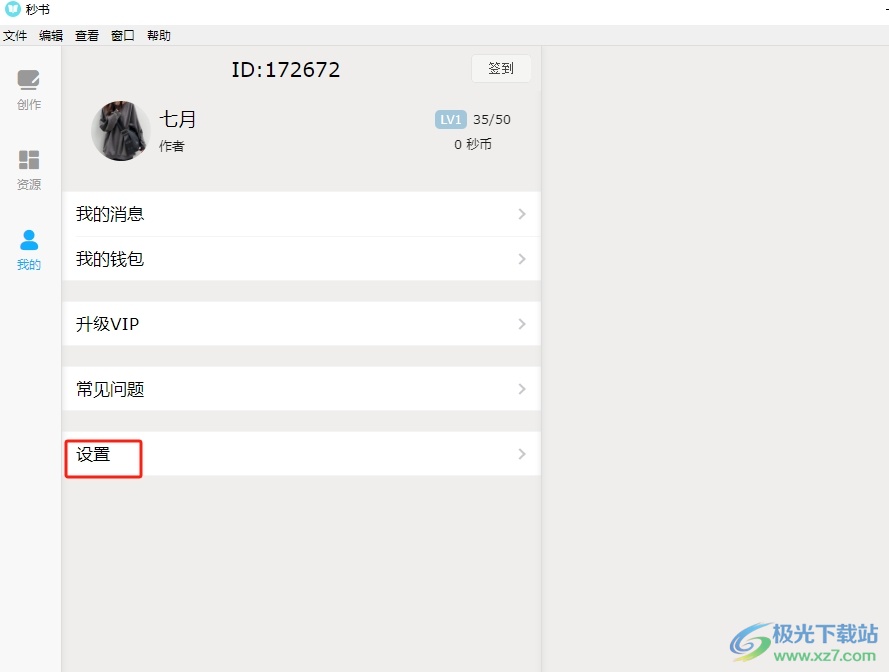Expand 升级VIP chevron arrow
889x672 pixels.
point(522,324)
